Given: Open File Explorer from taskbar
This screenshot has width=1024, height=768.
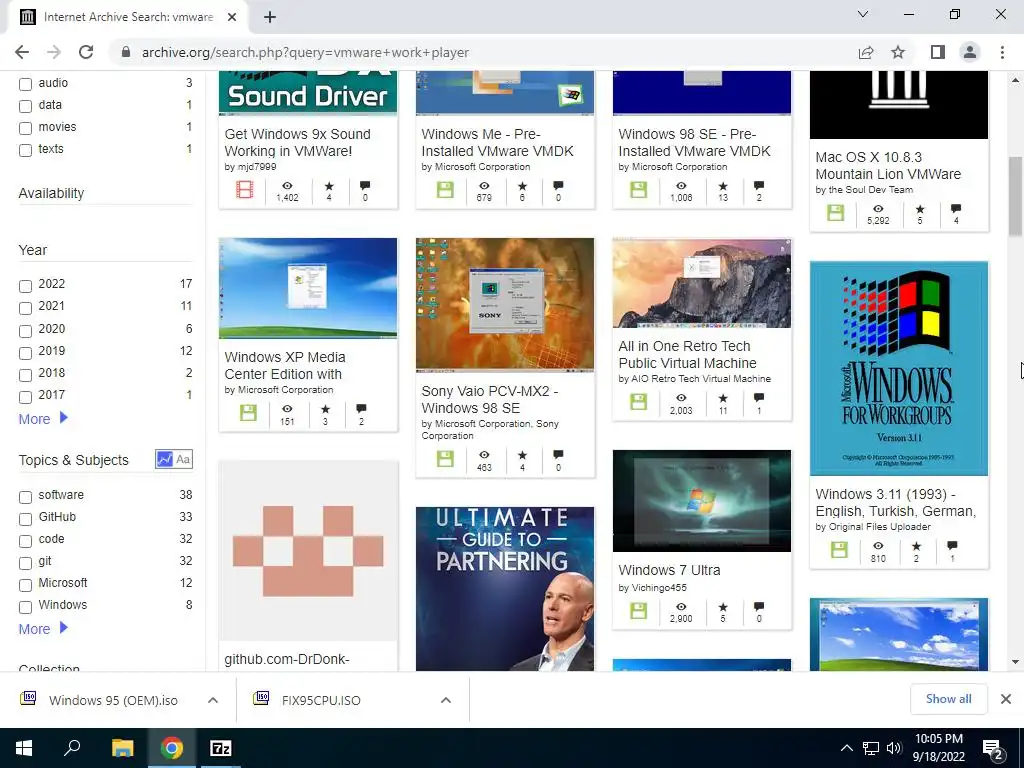Looking at the screenshot, I should [x=122, y=748].
